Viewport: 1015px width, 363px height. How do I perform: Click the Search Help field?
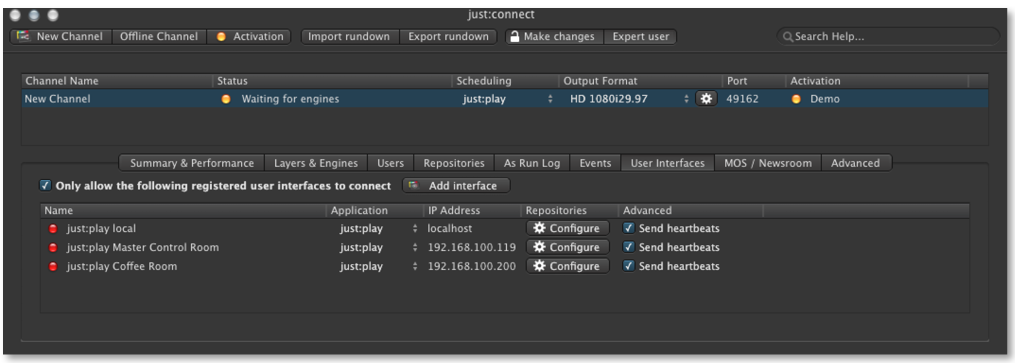(888, 37)
